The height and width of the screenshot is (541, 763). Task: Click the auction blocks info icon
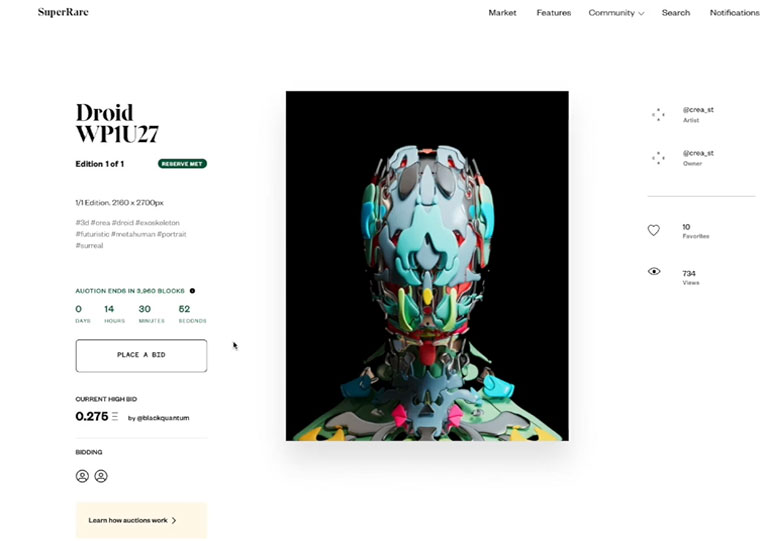click(x=192, y=291)
